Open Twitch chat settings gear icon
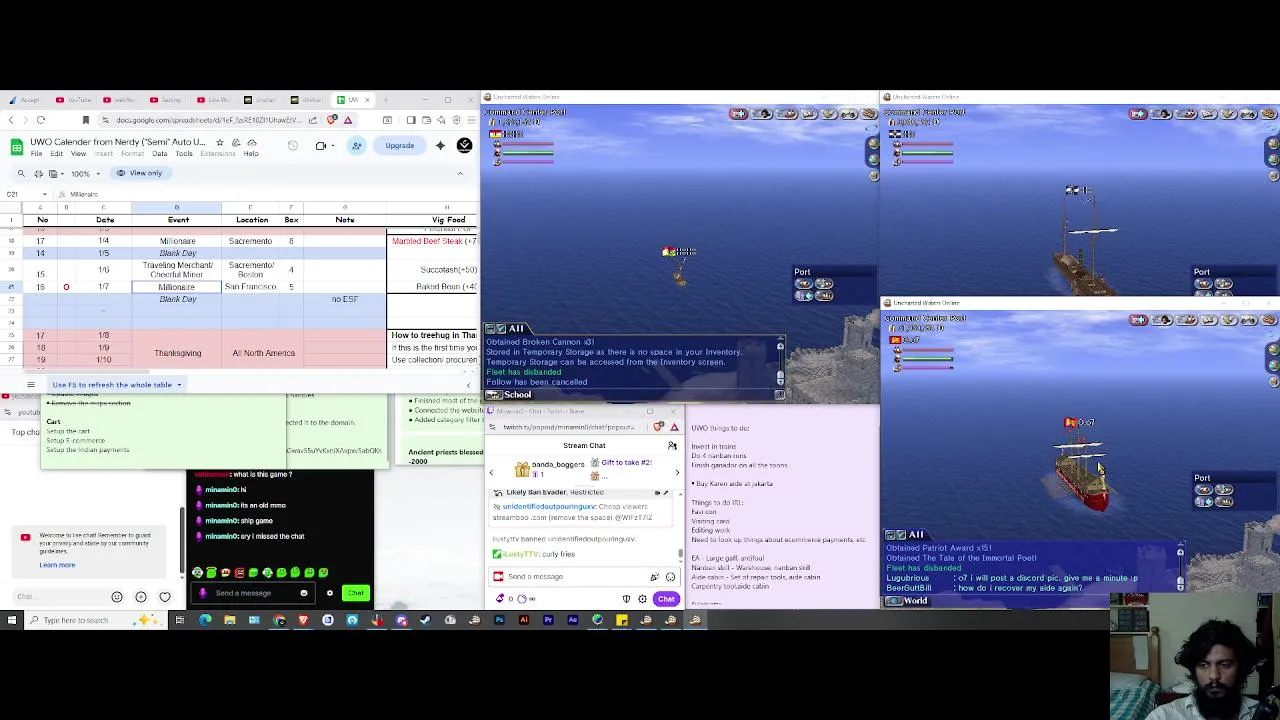The width and height of the screenshot is (1280, 720). coord(642,599)
